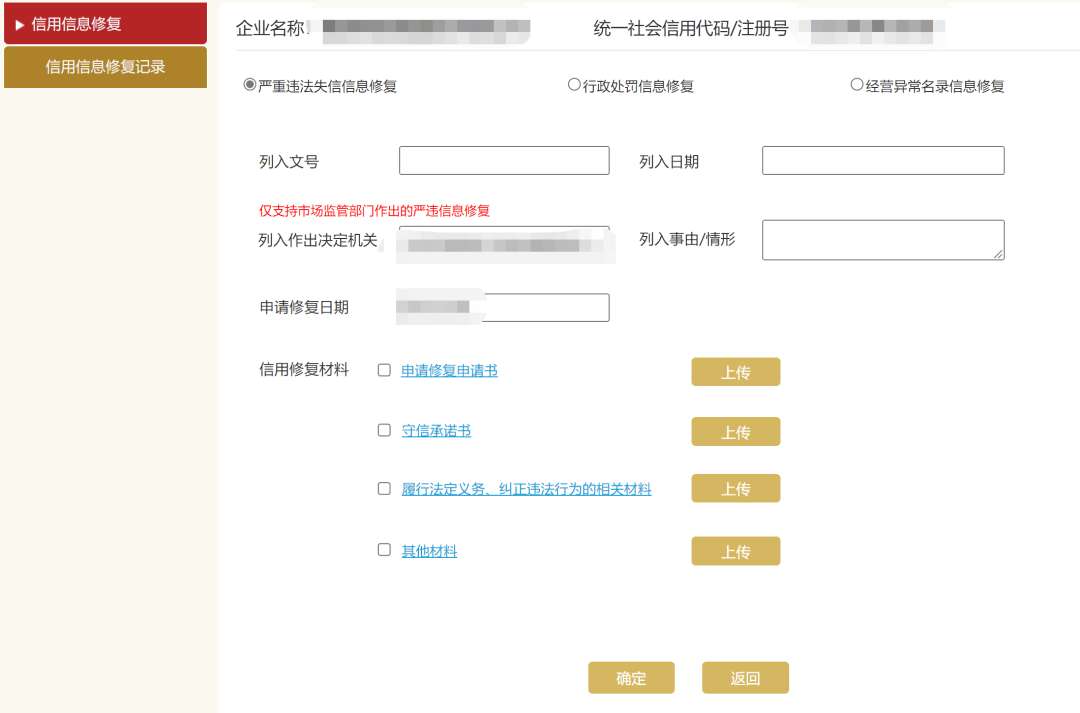Viewport: 1080px width, 713px height.
Task: Select 行政处罚信息修复 radio option
Action: click(574, 85)
